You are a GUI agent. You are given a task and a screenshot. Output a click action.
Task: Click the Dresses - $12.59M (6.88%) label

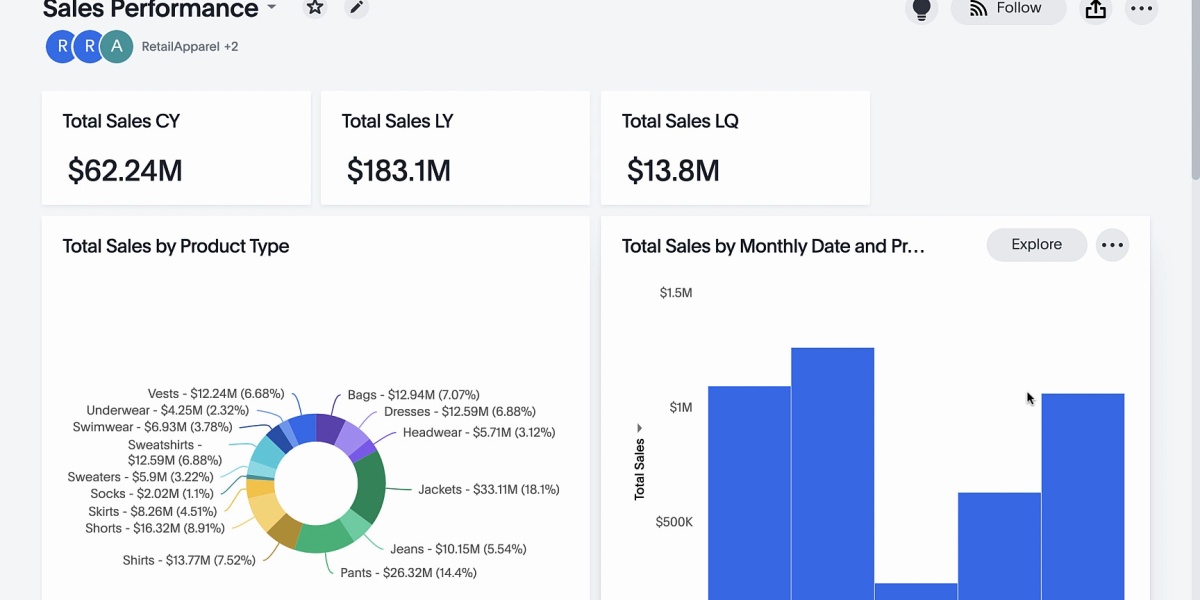click(x=460, y=411)
